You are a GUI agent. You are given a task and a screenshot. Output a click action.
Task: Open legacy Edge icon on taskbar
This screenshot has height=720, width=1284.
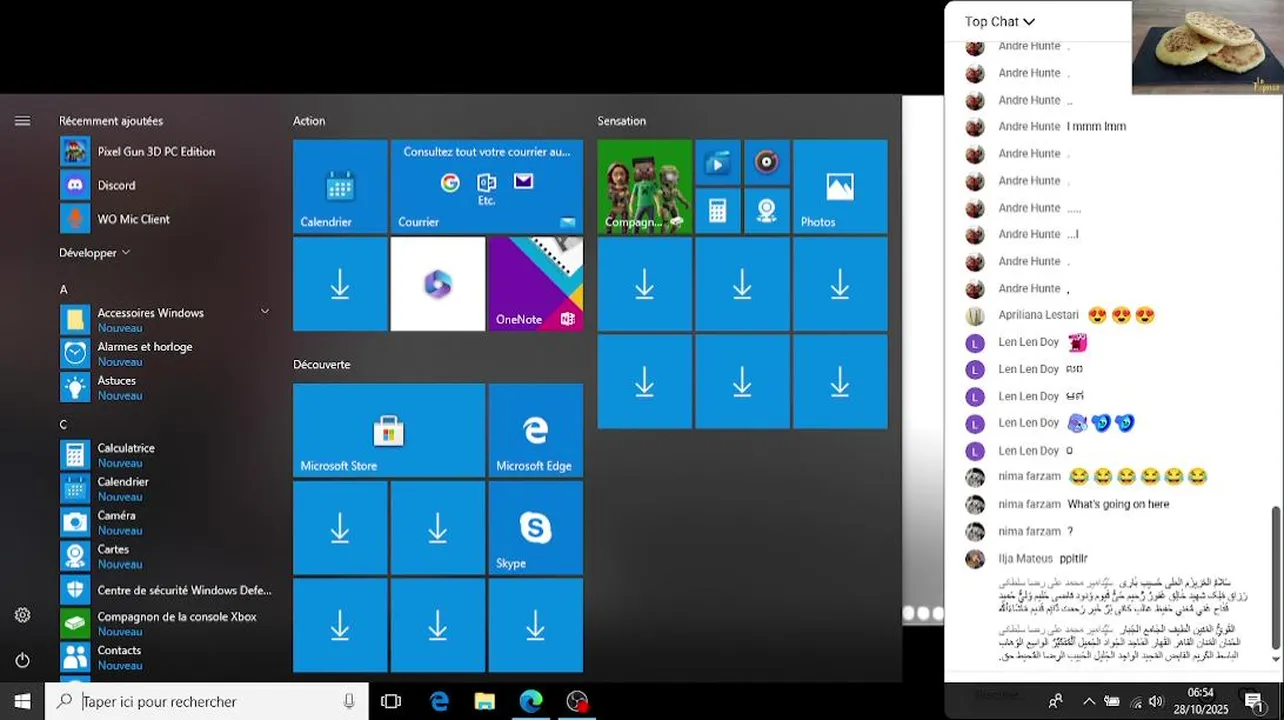(x=439, y=702)
